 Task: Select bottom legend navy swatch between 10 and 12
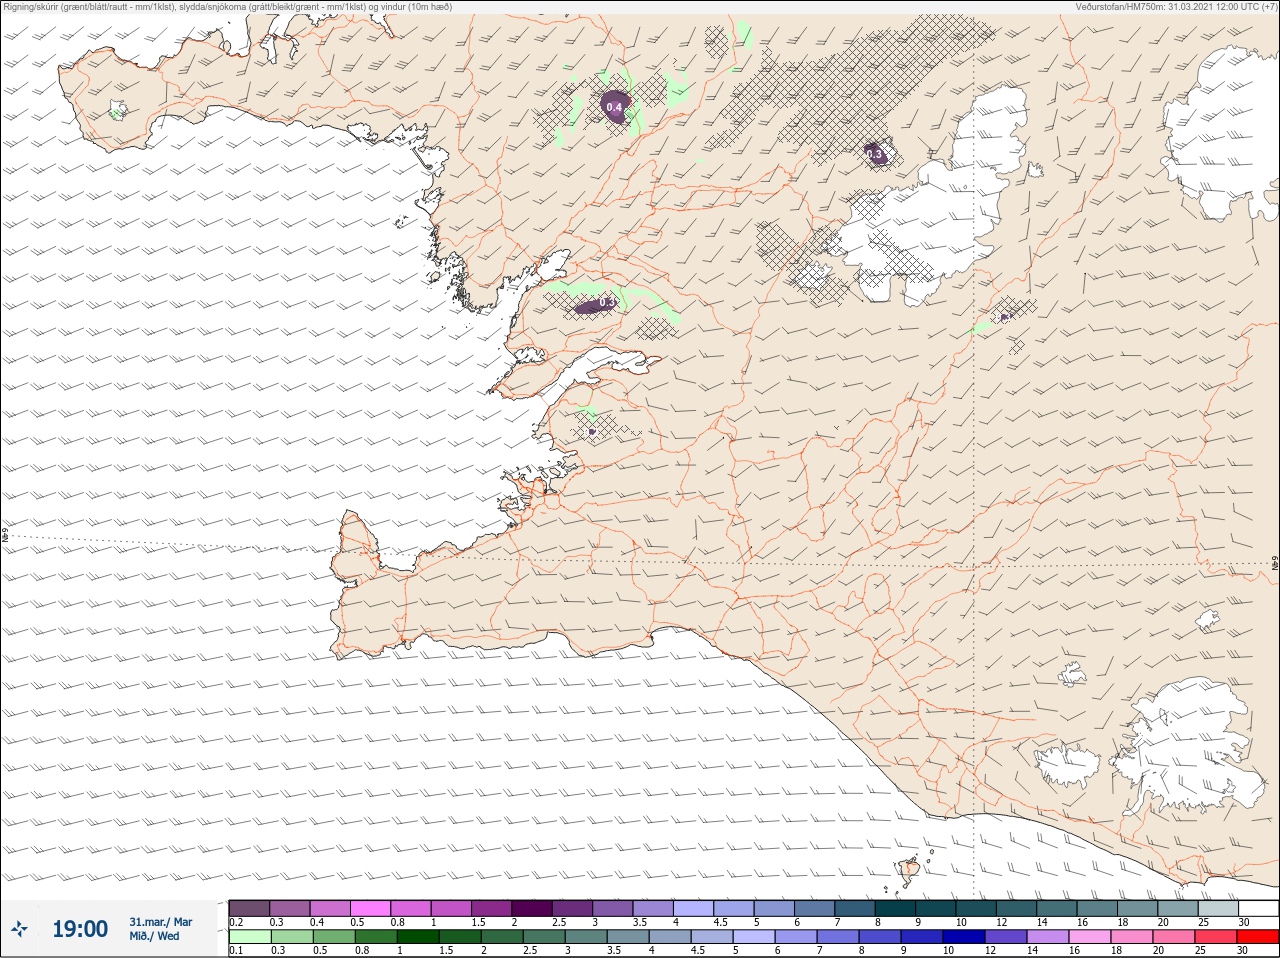pyautogui.click(x=966, y=937)
